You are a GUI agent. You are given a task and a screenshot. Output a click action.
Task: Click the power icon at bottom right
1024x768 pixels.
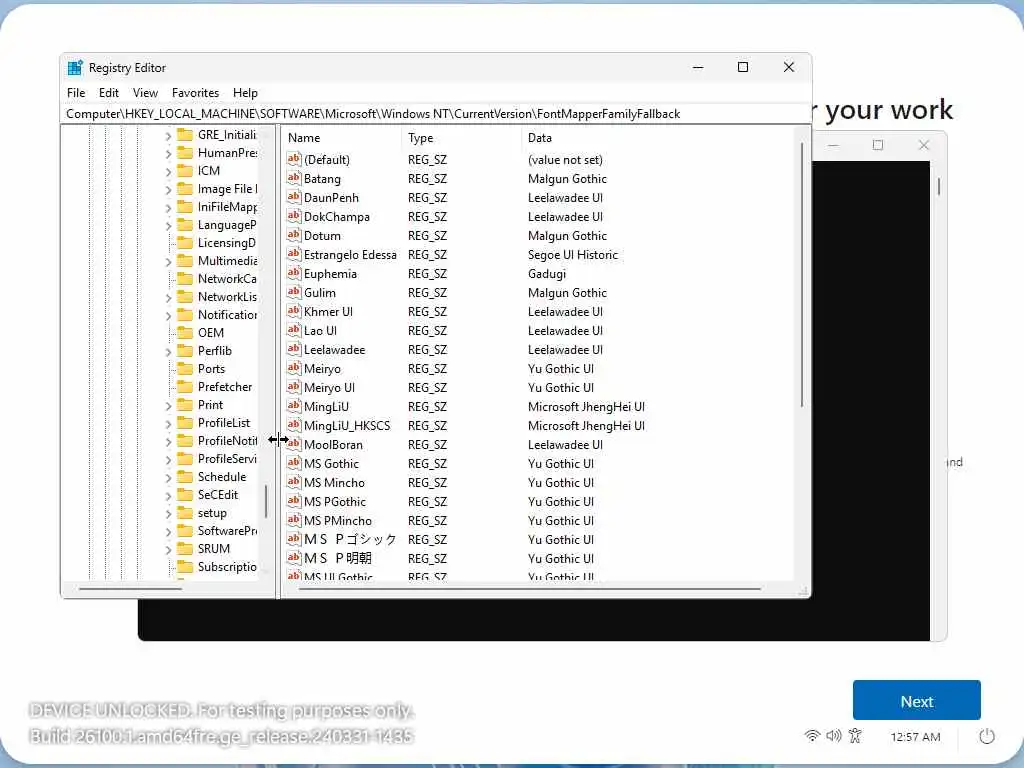click(x=987, y=736)
